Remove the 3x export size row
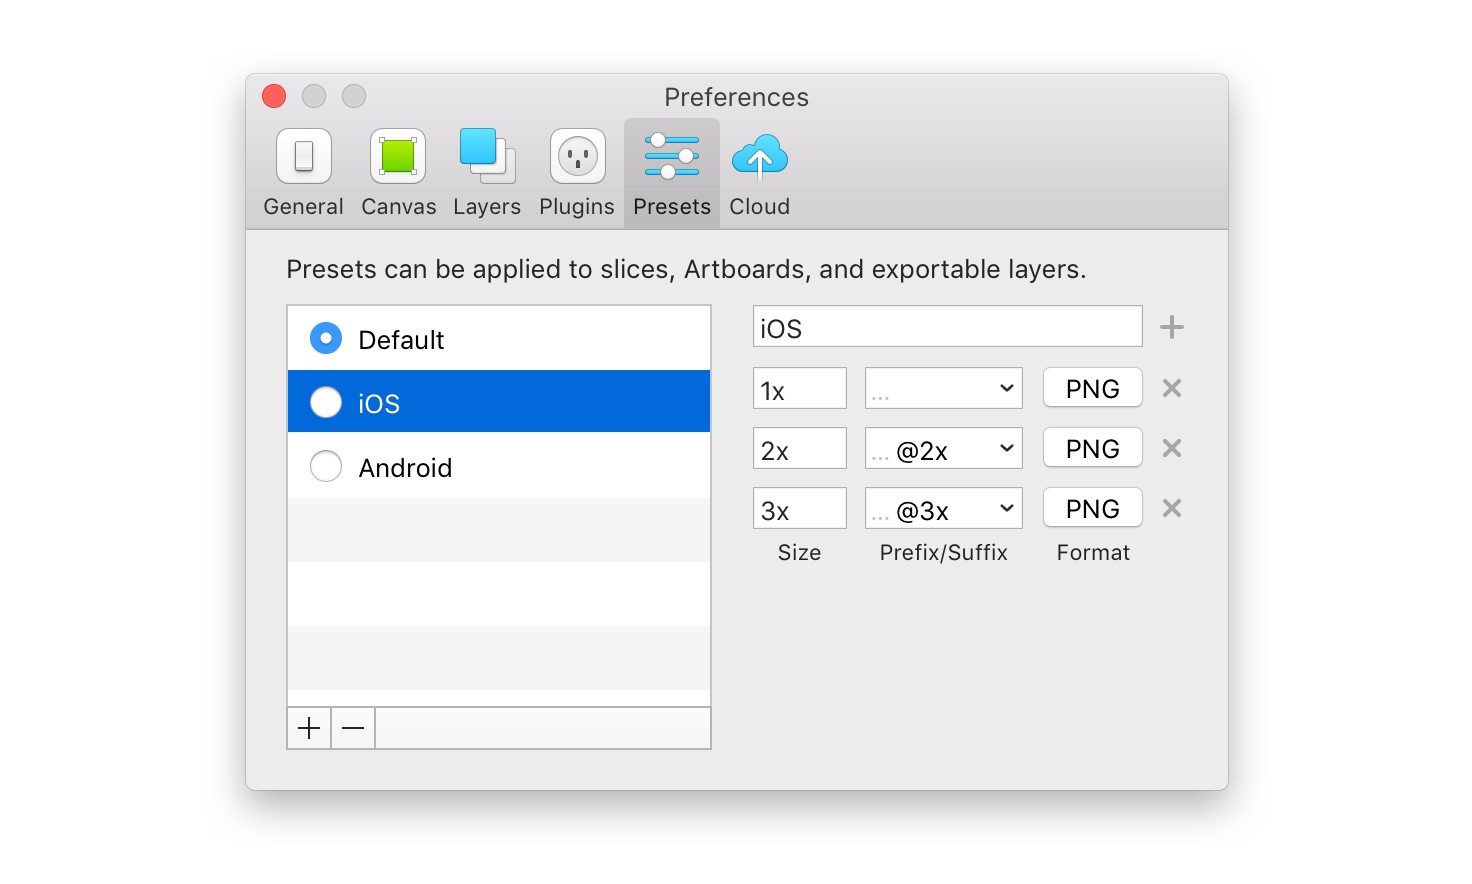The width and height of the screenshot is (1472, 884). 1172,508
